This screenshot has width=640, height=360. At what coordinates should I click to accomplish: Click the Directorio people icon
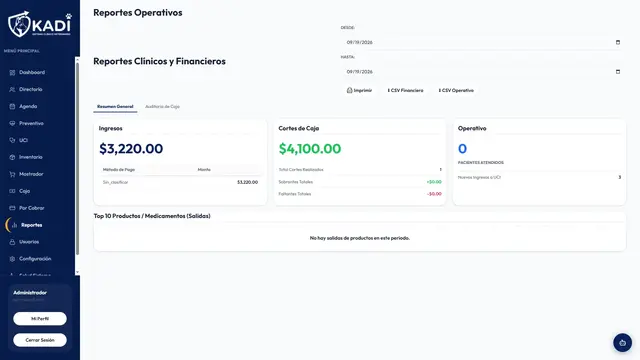coord(12,89)
